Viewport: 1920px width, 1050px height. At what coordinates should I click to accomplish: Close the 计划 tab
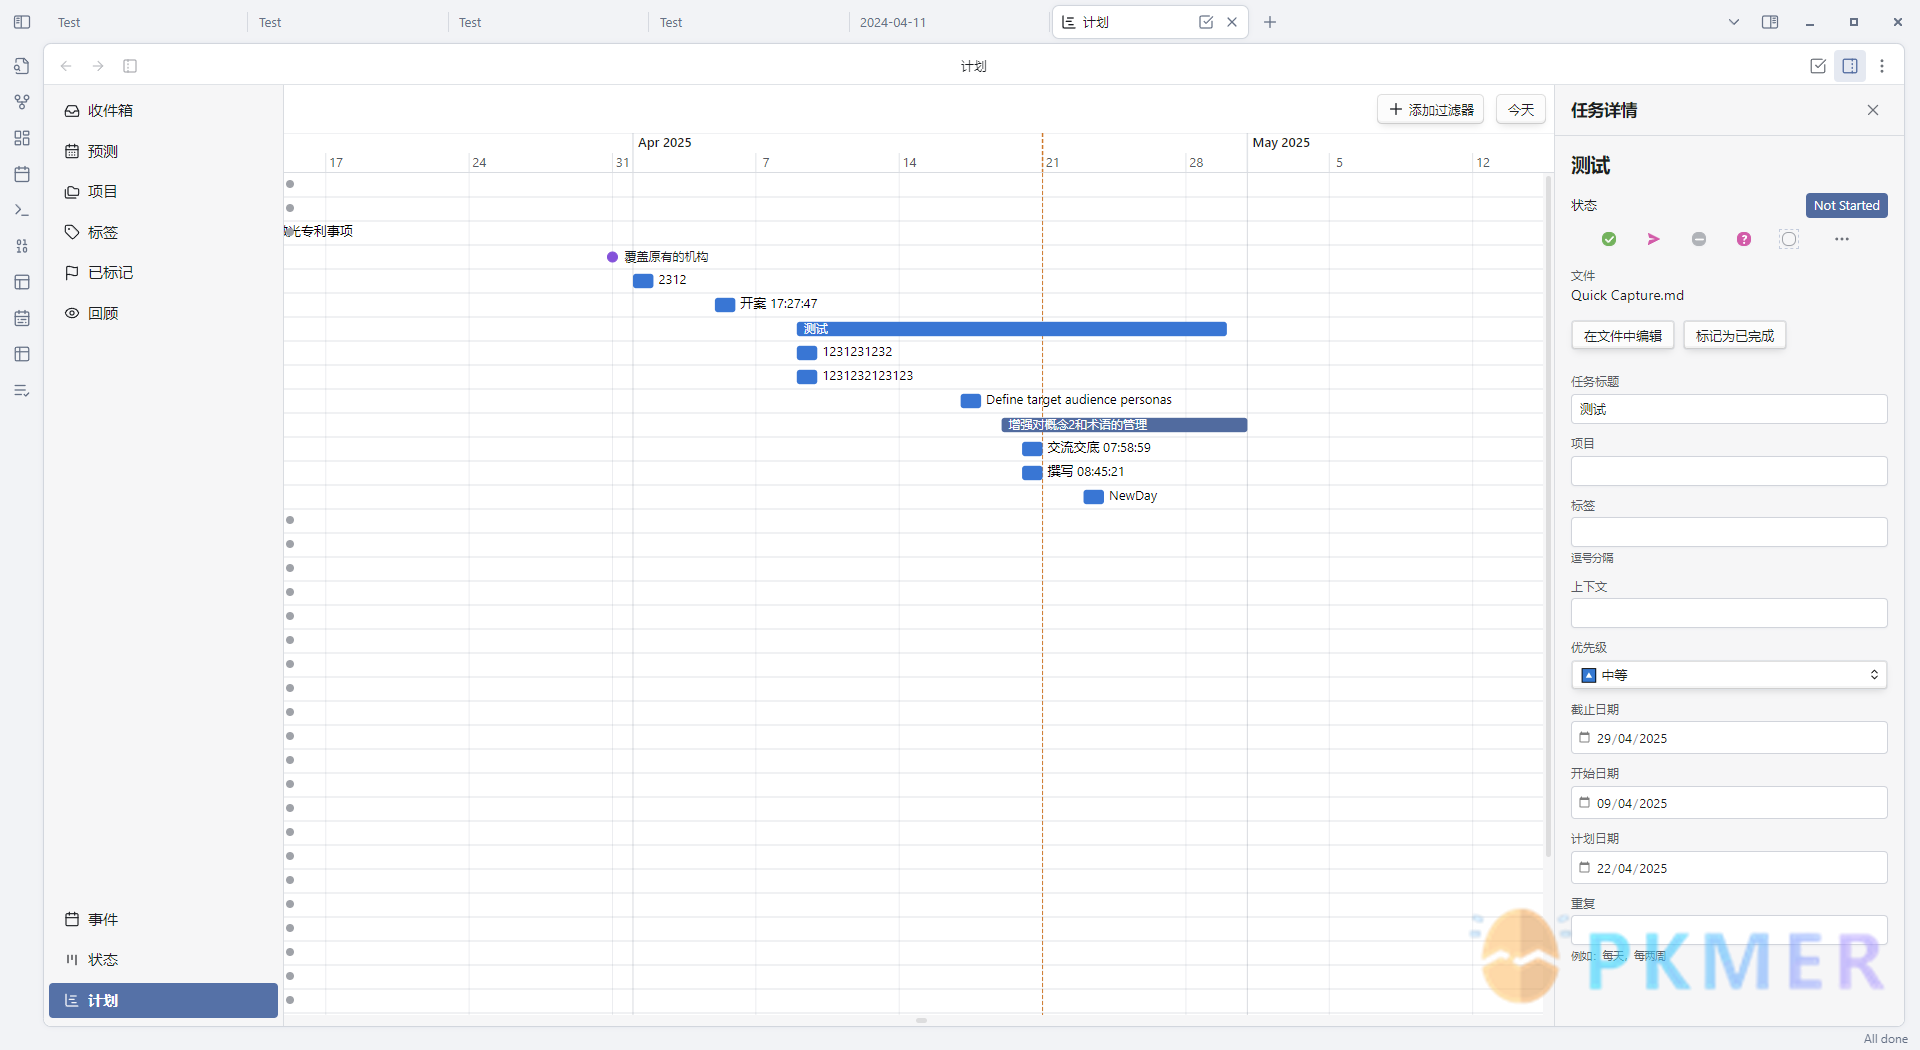coord(1232,22)
